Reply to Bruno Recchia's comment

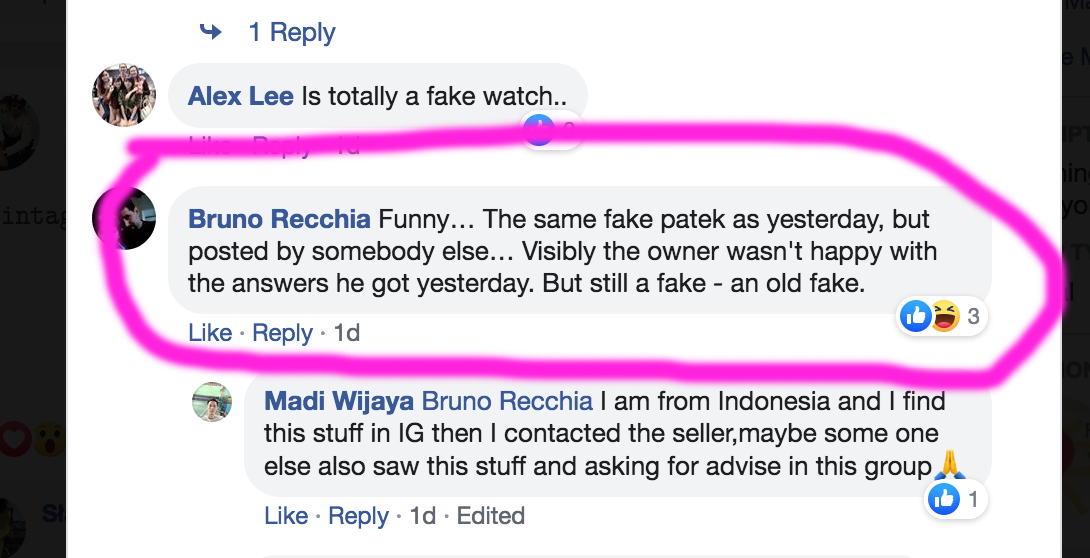[283, 333]
